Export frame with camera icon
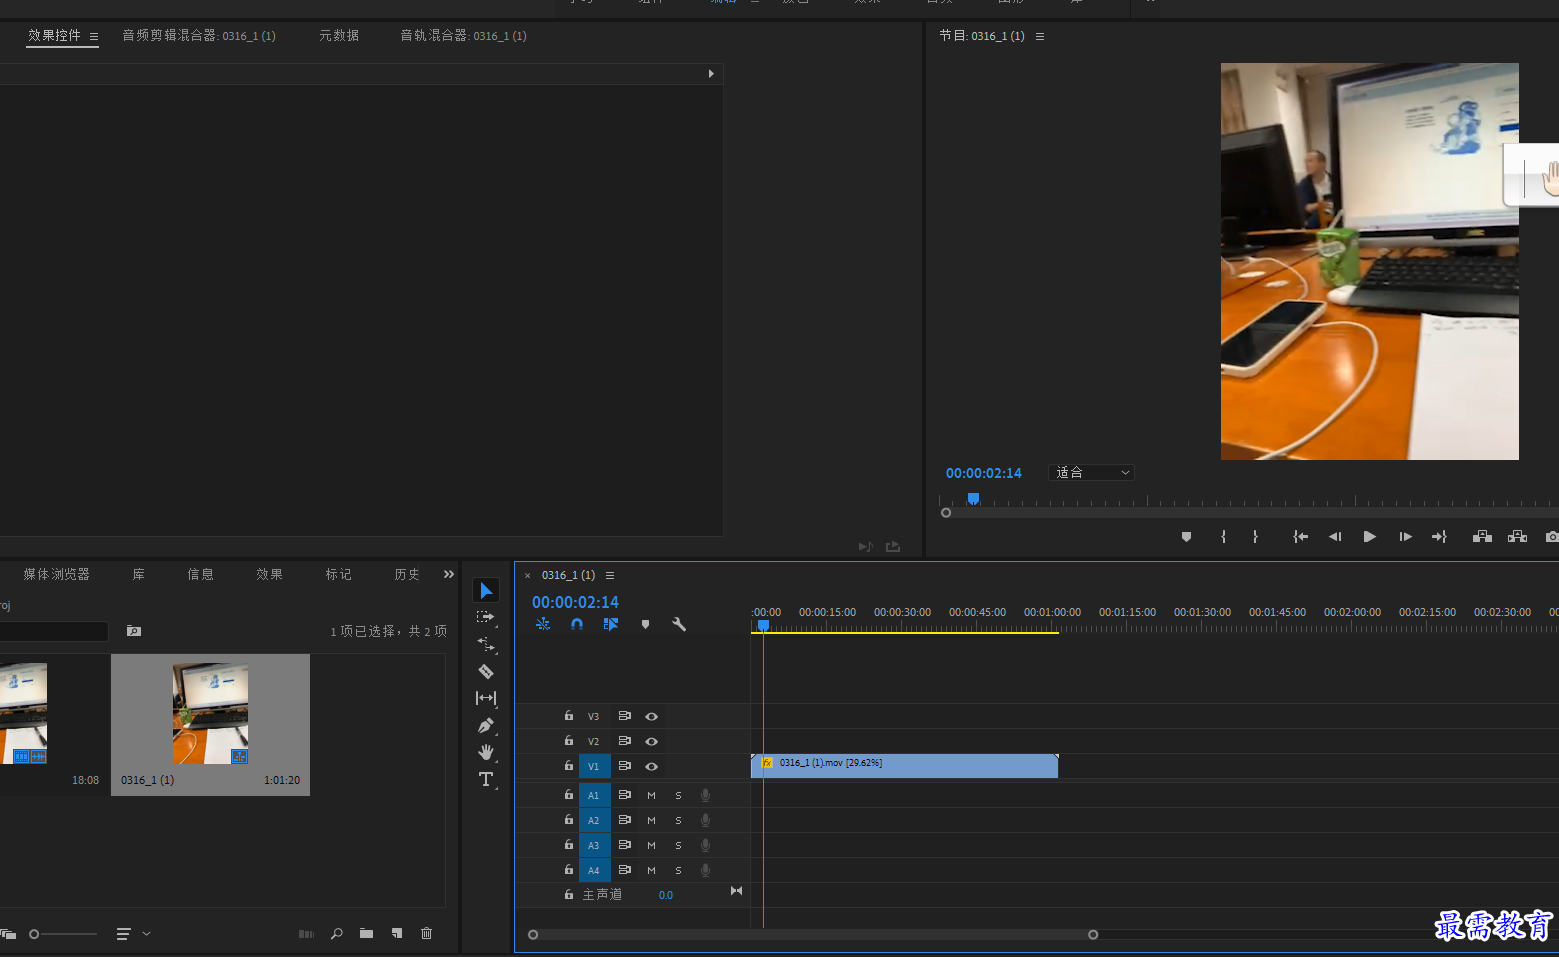The image size is (1559, 957). (1552, 537)
